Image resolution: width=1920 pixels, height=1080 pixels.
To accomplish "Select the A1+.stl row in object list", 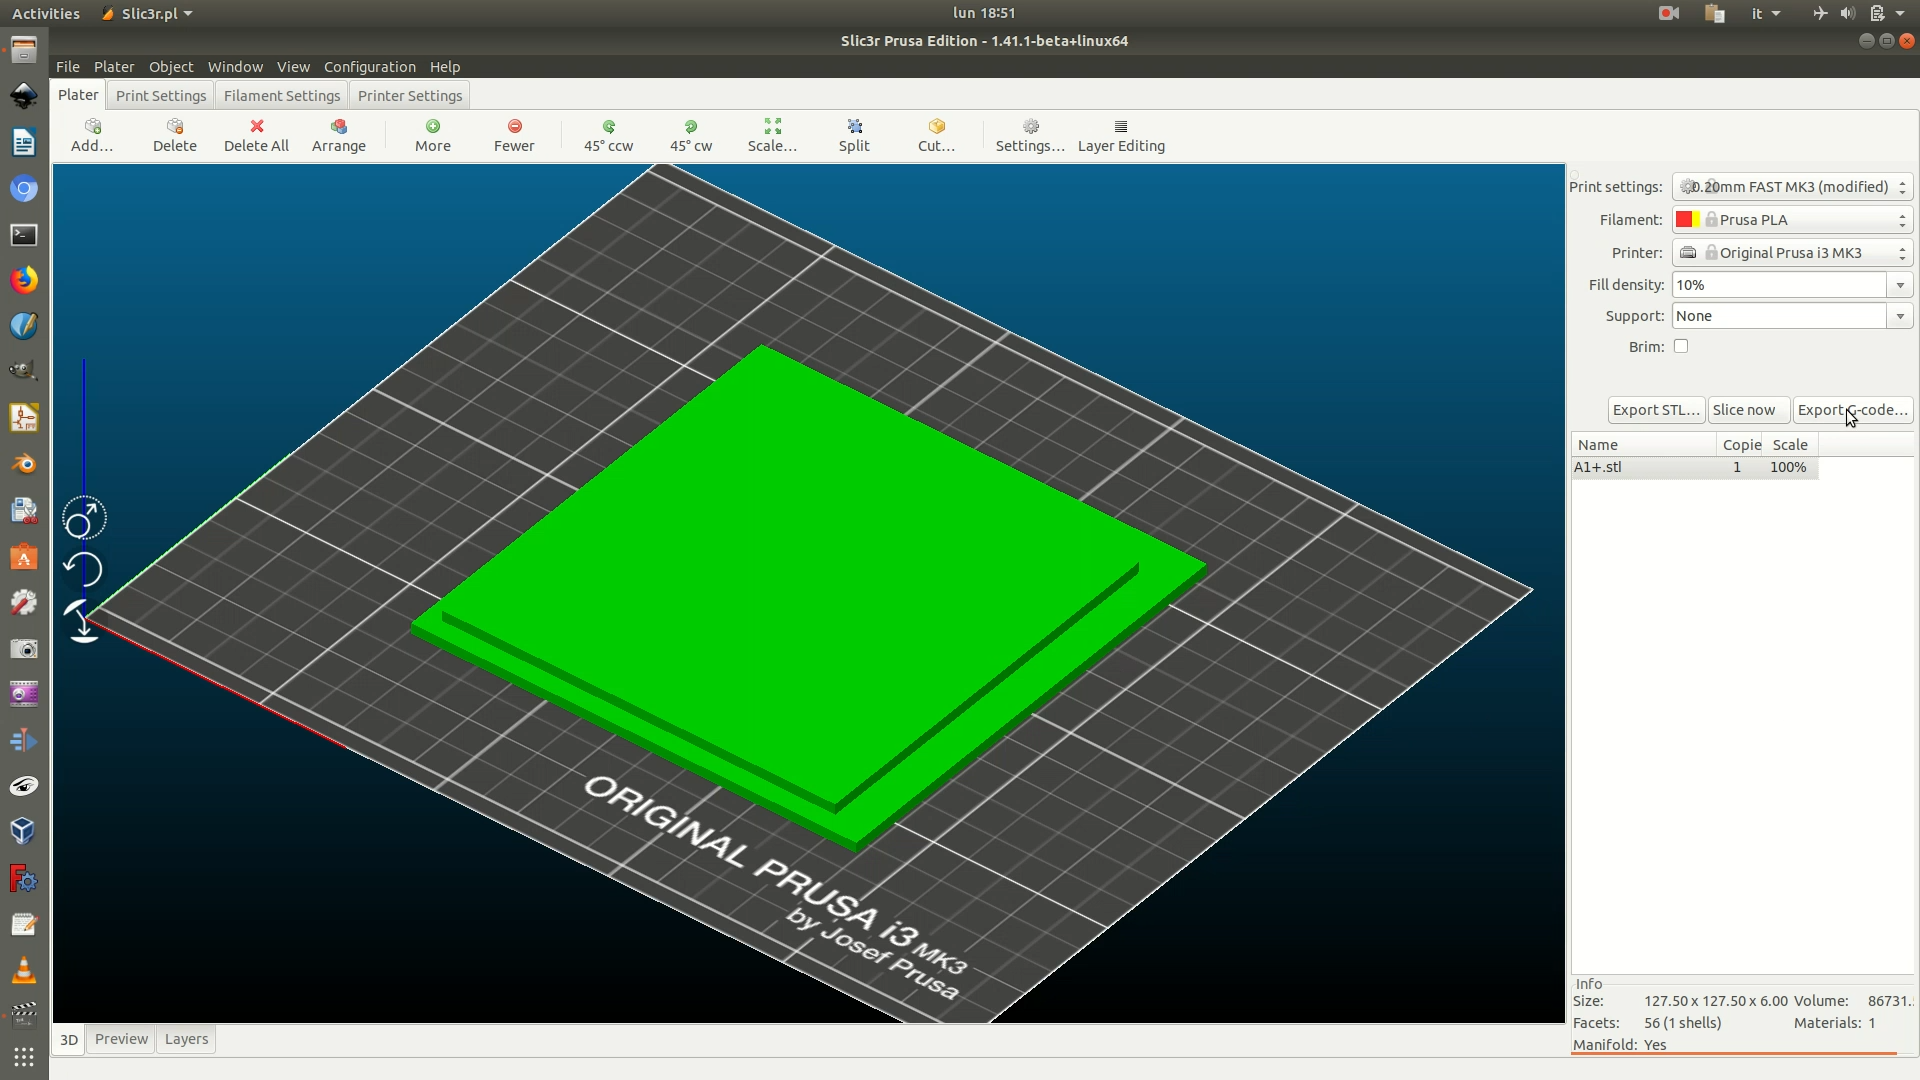I will tap(1694, 467).
